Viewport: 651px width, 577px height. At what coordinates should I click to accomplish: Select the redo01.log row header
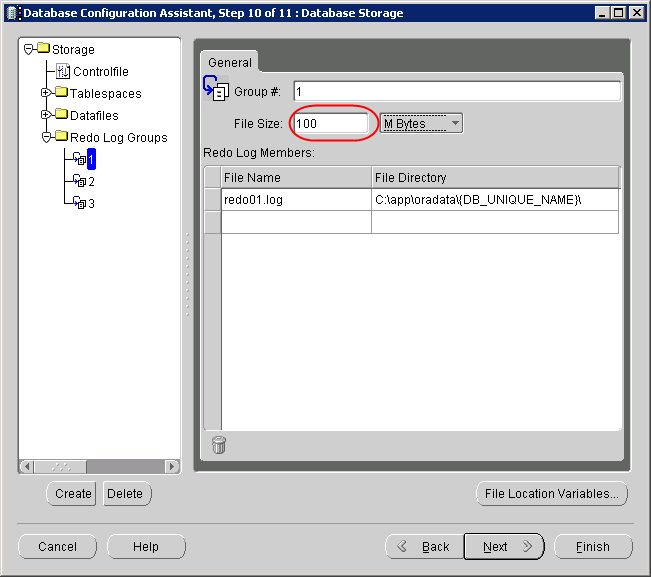[213, 200]
